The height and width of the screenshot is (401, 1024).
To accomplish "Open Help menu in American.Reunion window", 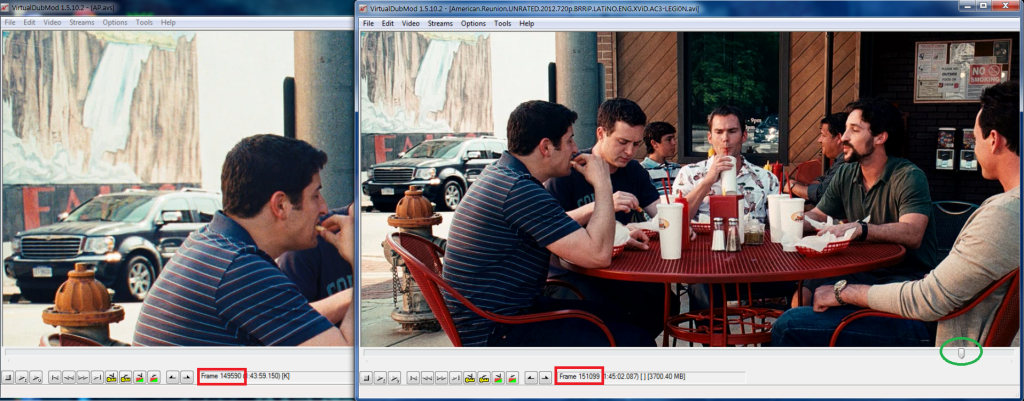I will [x=526, y=24].
